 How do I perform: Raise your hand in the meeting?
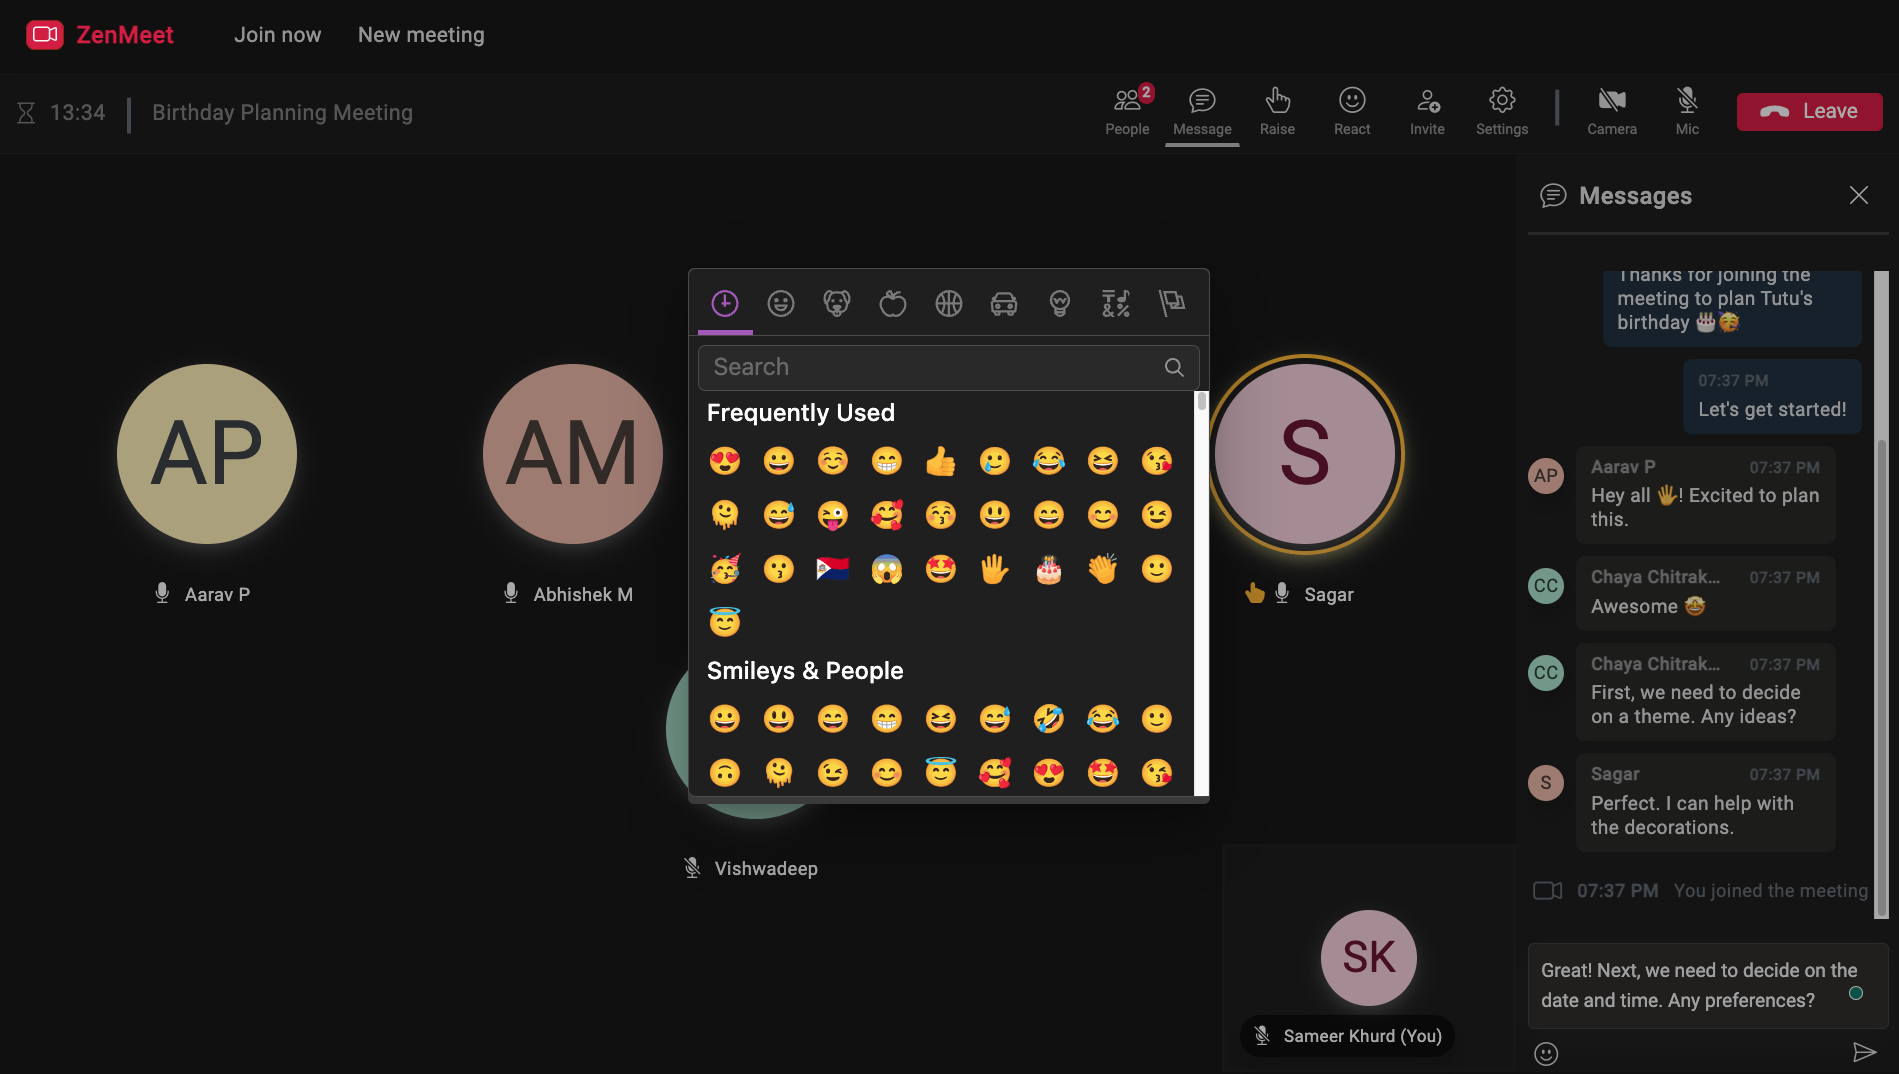pos(1277,111)
